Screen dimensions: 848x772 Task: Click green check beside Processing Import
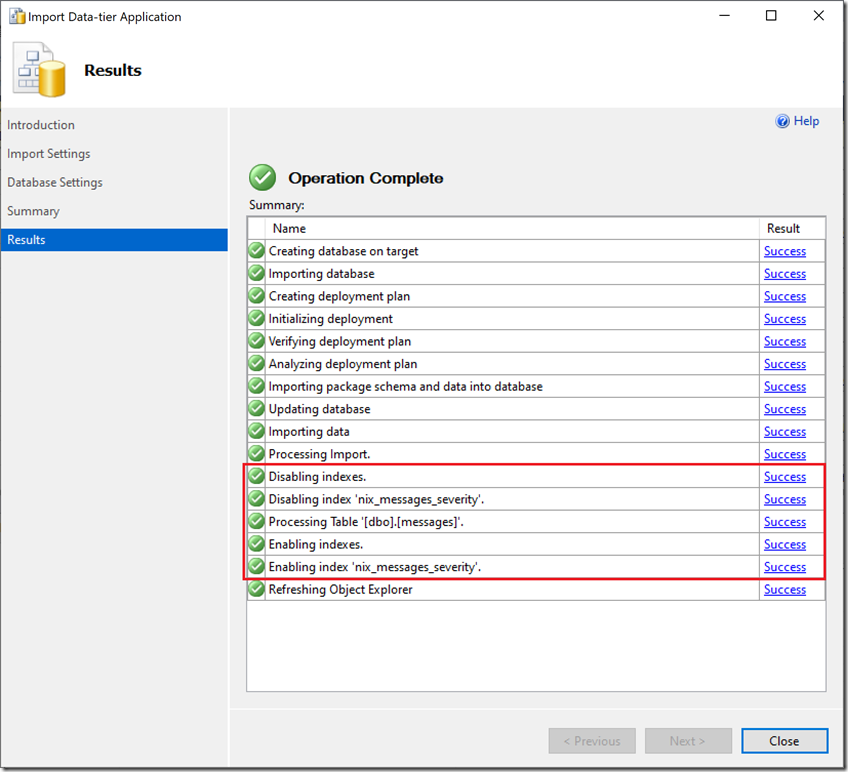tap(256, 453)
